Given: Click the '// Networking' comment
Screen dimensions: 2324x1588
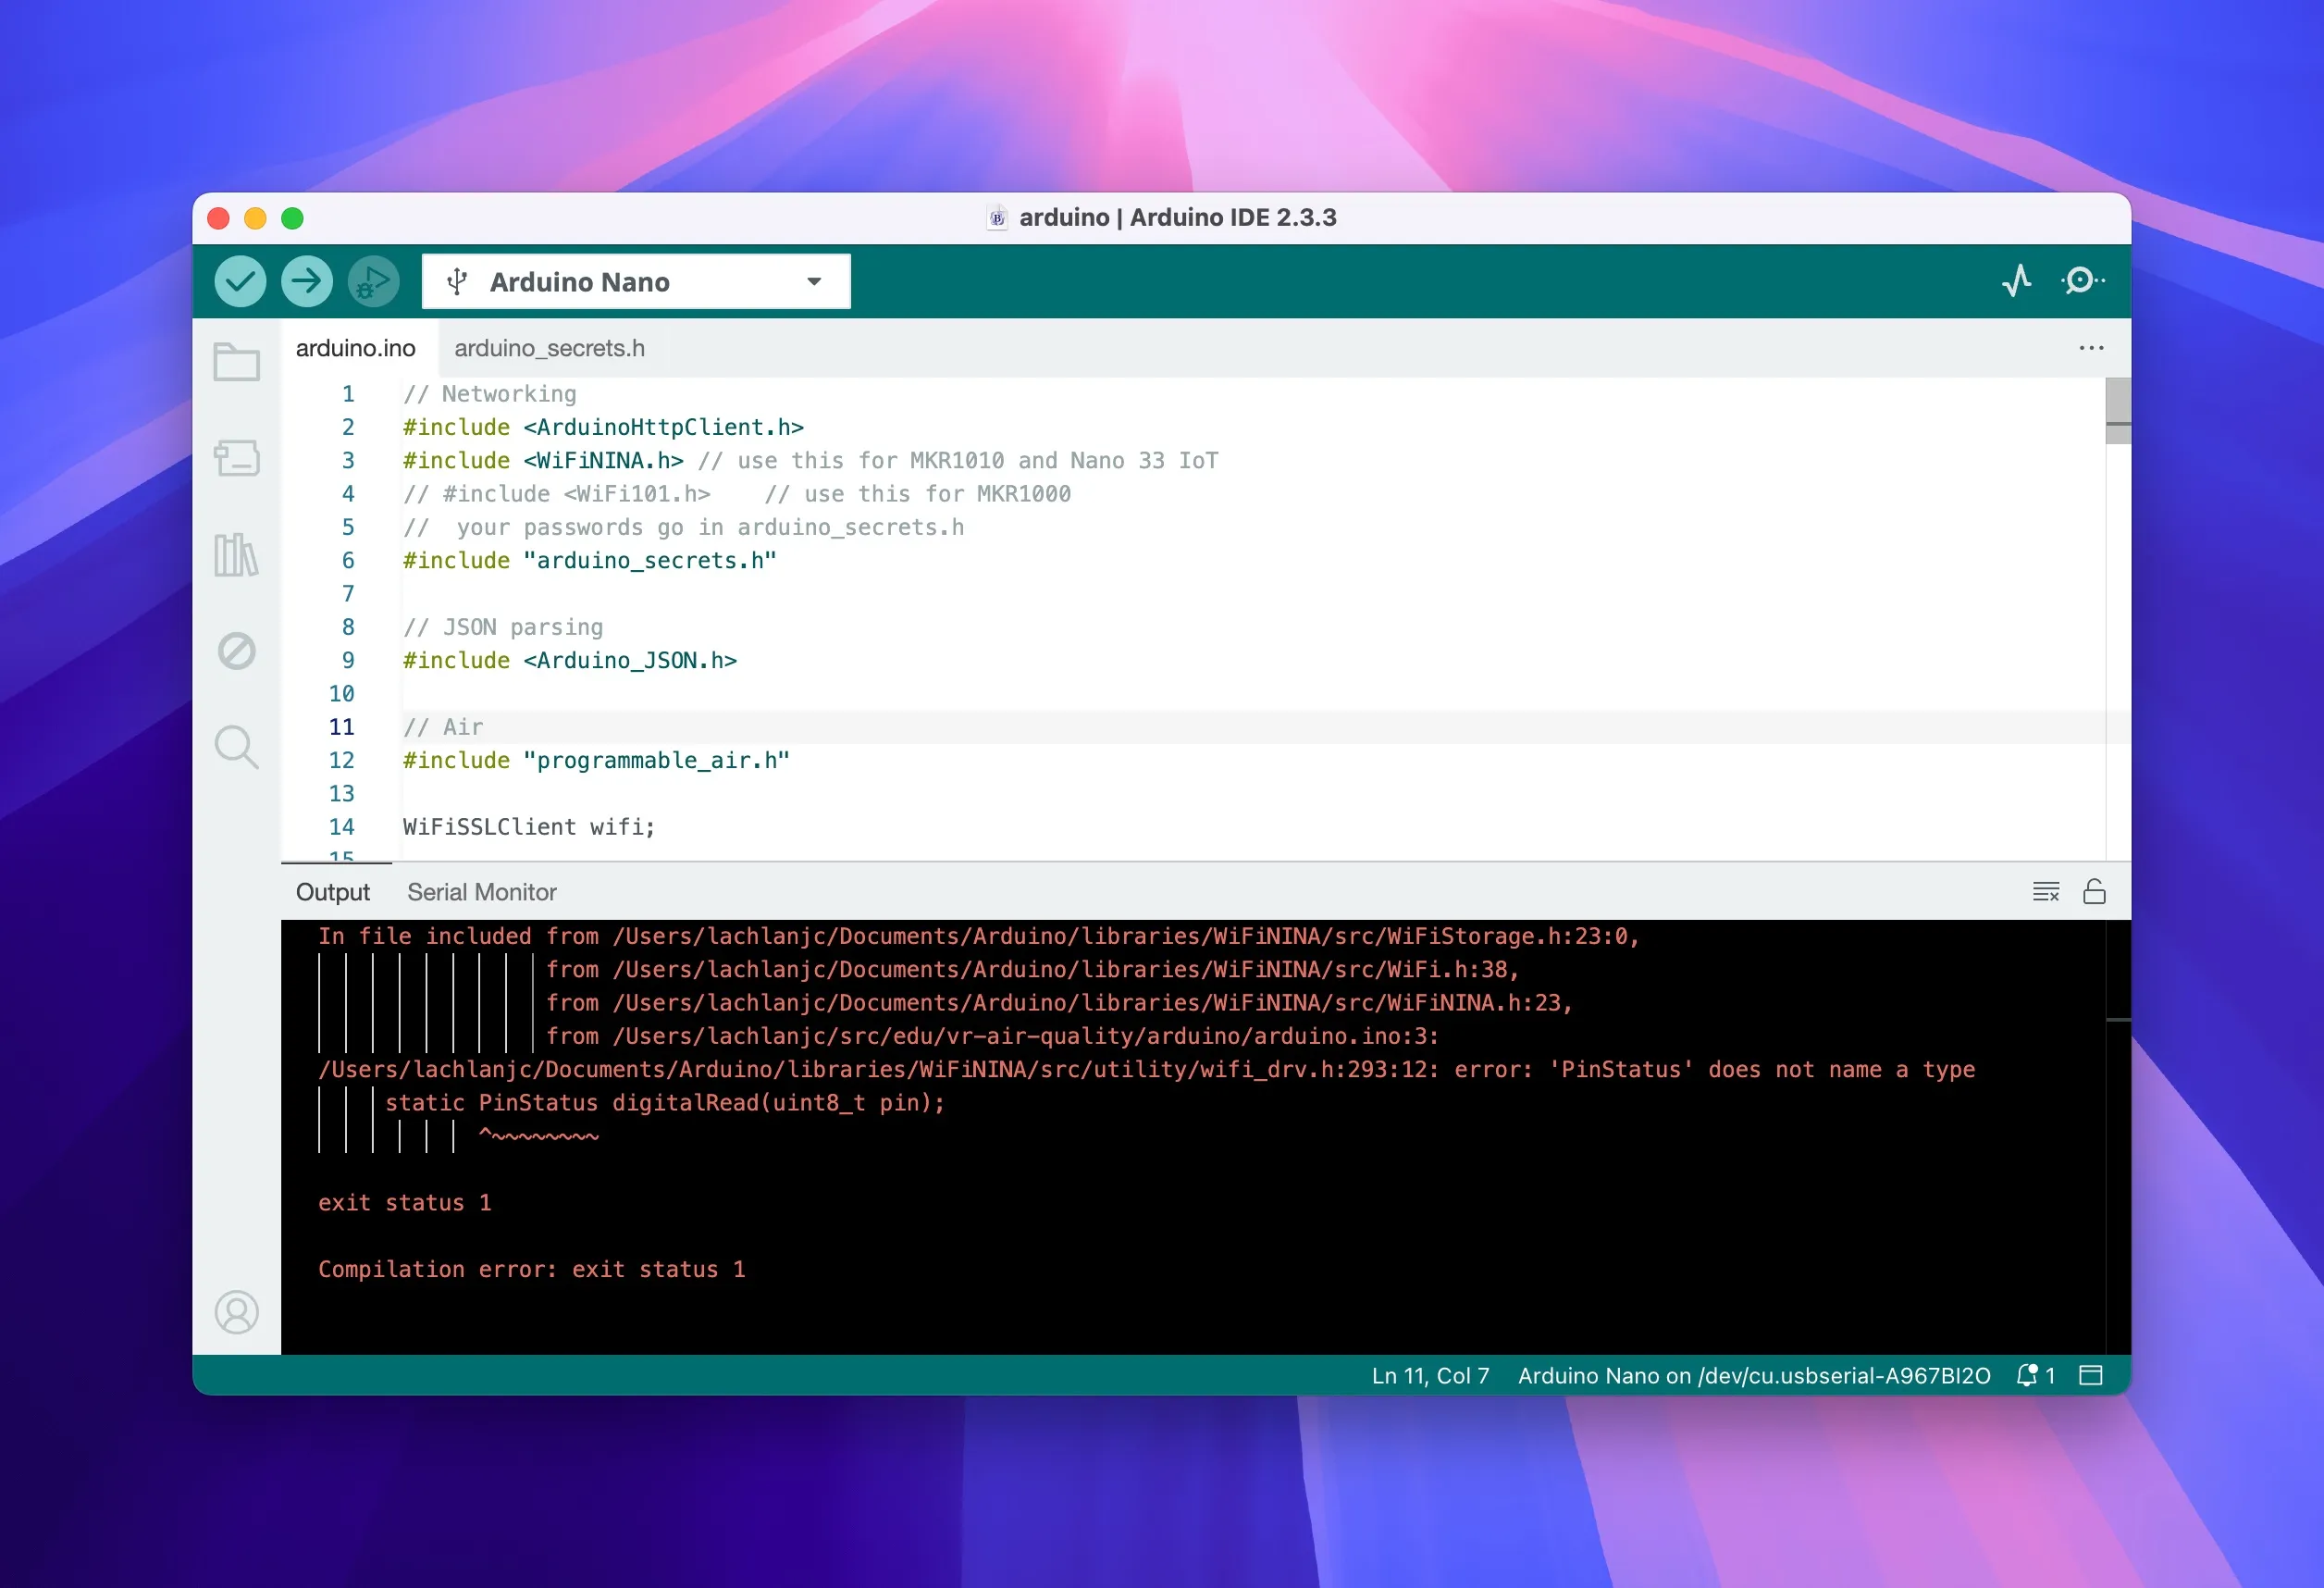Looking at the screenshot, I should [x=489, y=394].
